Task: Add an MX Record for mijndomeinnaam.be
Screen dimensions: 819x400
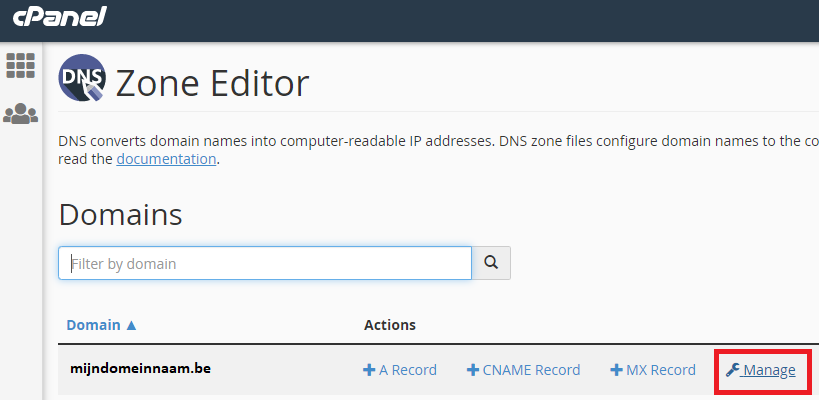Action: click(653, 370)
